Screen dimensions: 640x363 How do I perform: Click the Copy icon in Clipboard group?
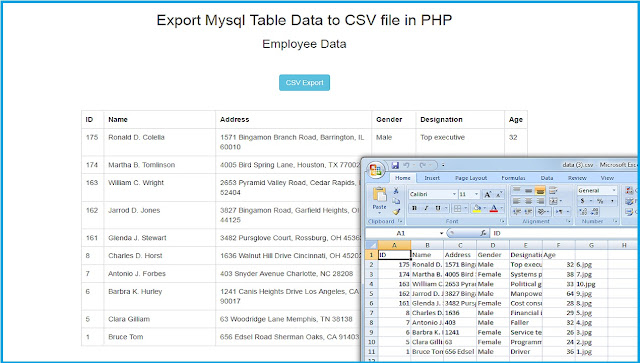396,201
